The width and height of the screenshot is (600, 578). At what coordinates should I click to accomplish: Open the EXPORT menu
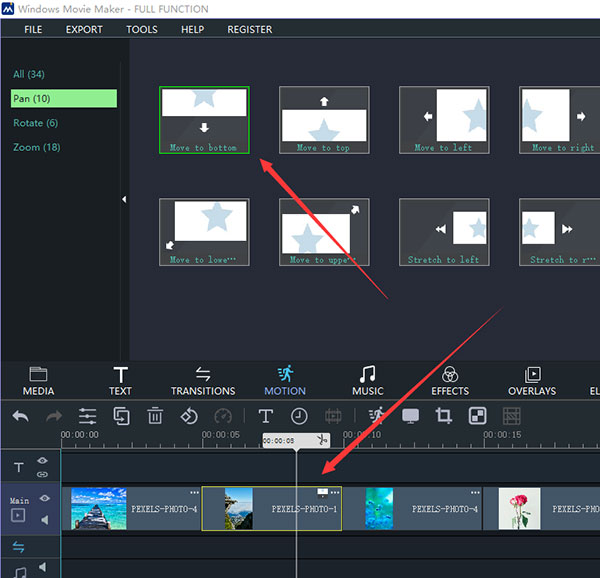click(x=84, y=29)
